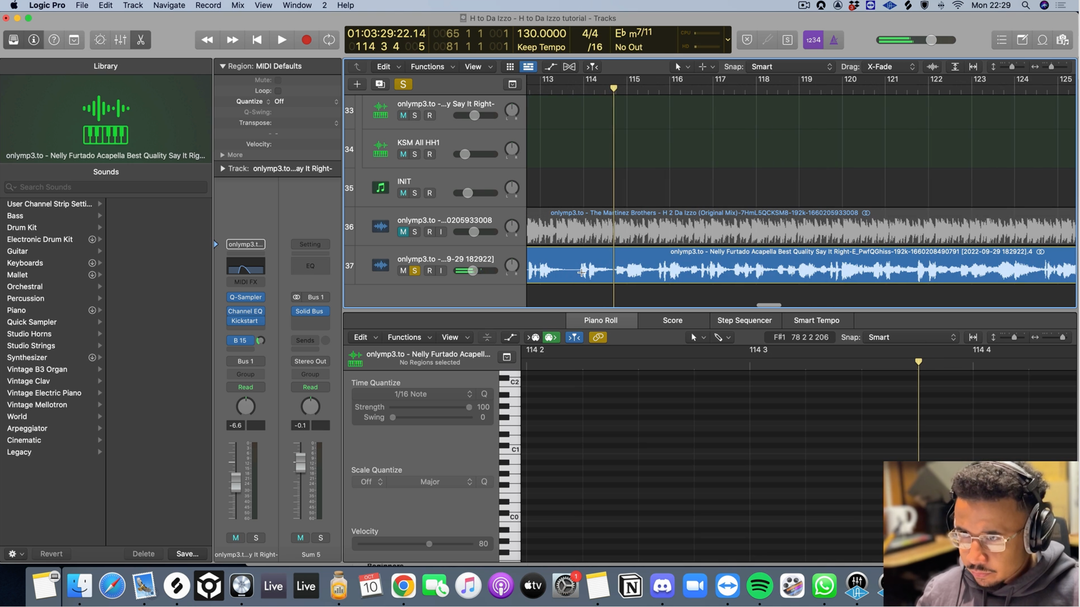The height and width of the screenshot is (607, 1080).
Task: Toggle Cycle mode in the transport
Action: coord(329,40)
